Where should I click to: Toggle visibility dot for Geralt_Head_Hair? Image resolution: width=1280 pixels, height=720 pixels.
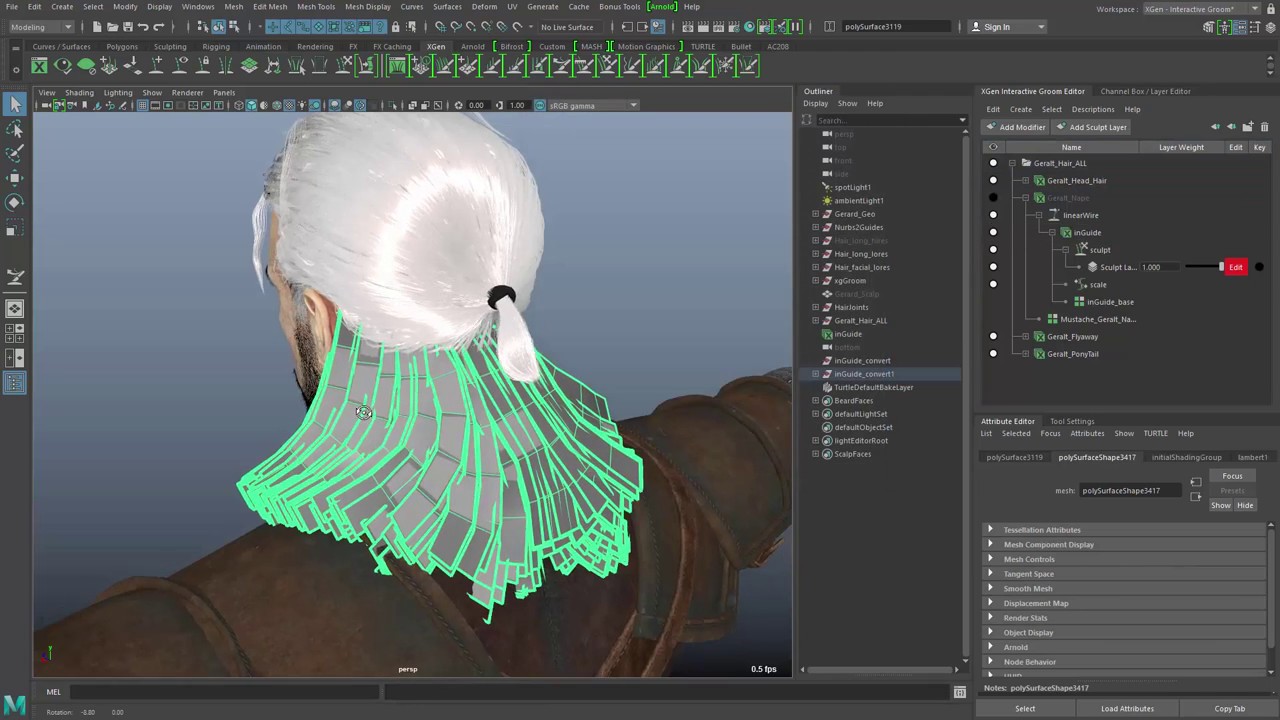coord(993,181)
